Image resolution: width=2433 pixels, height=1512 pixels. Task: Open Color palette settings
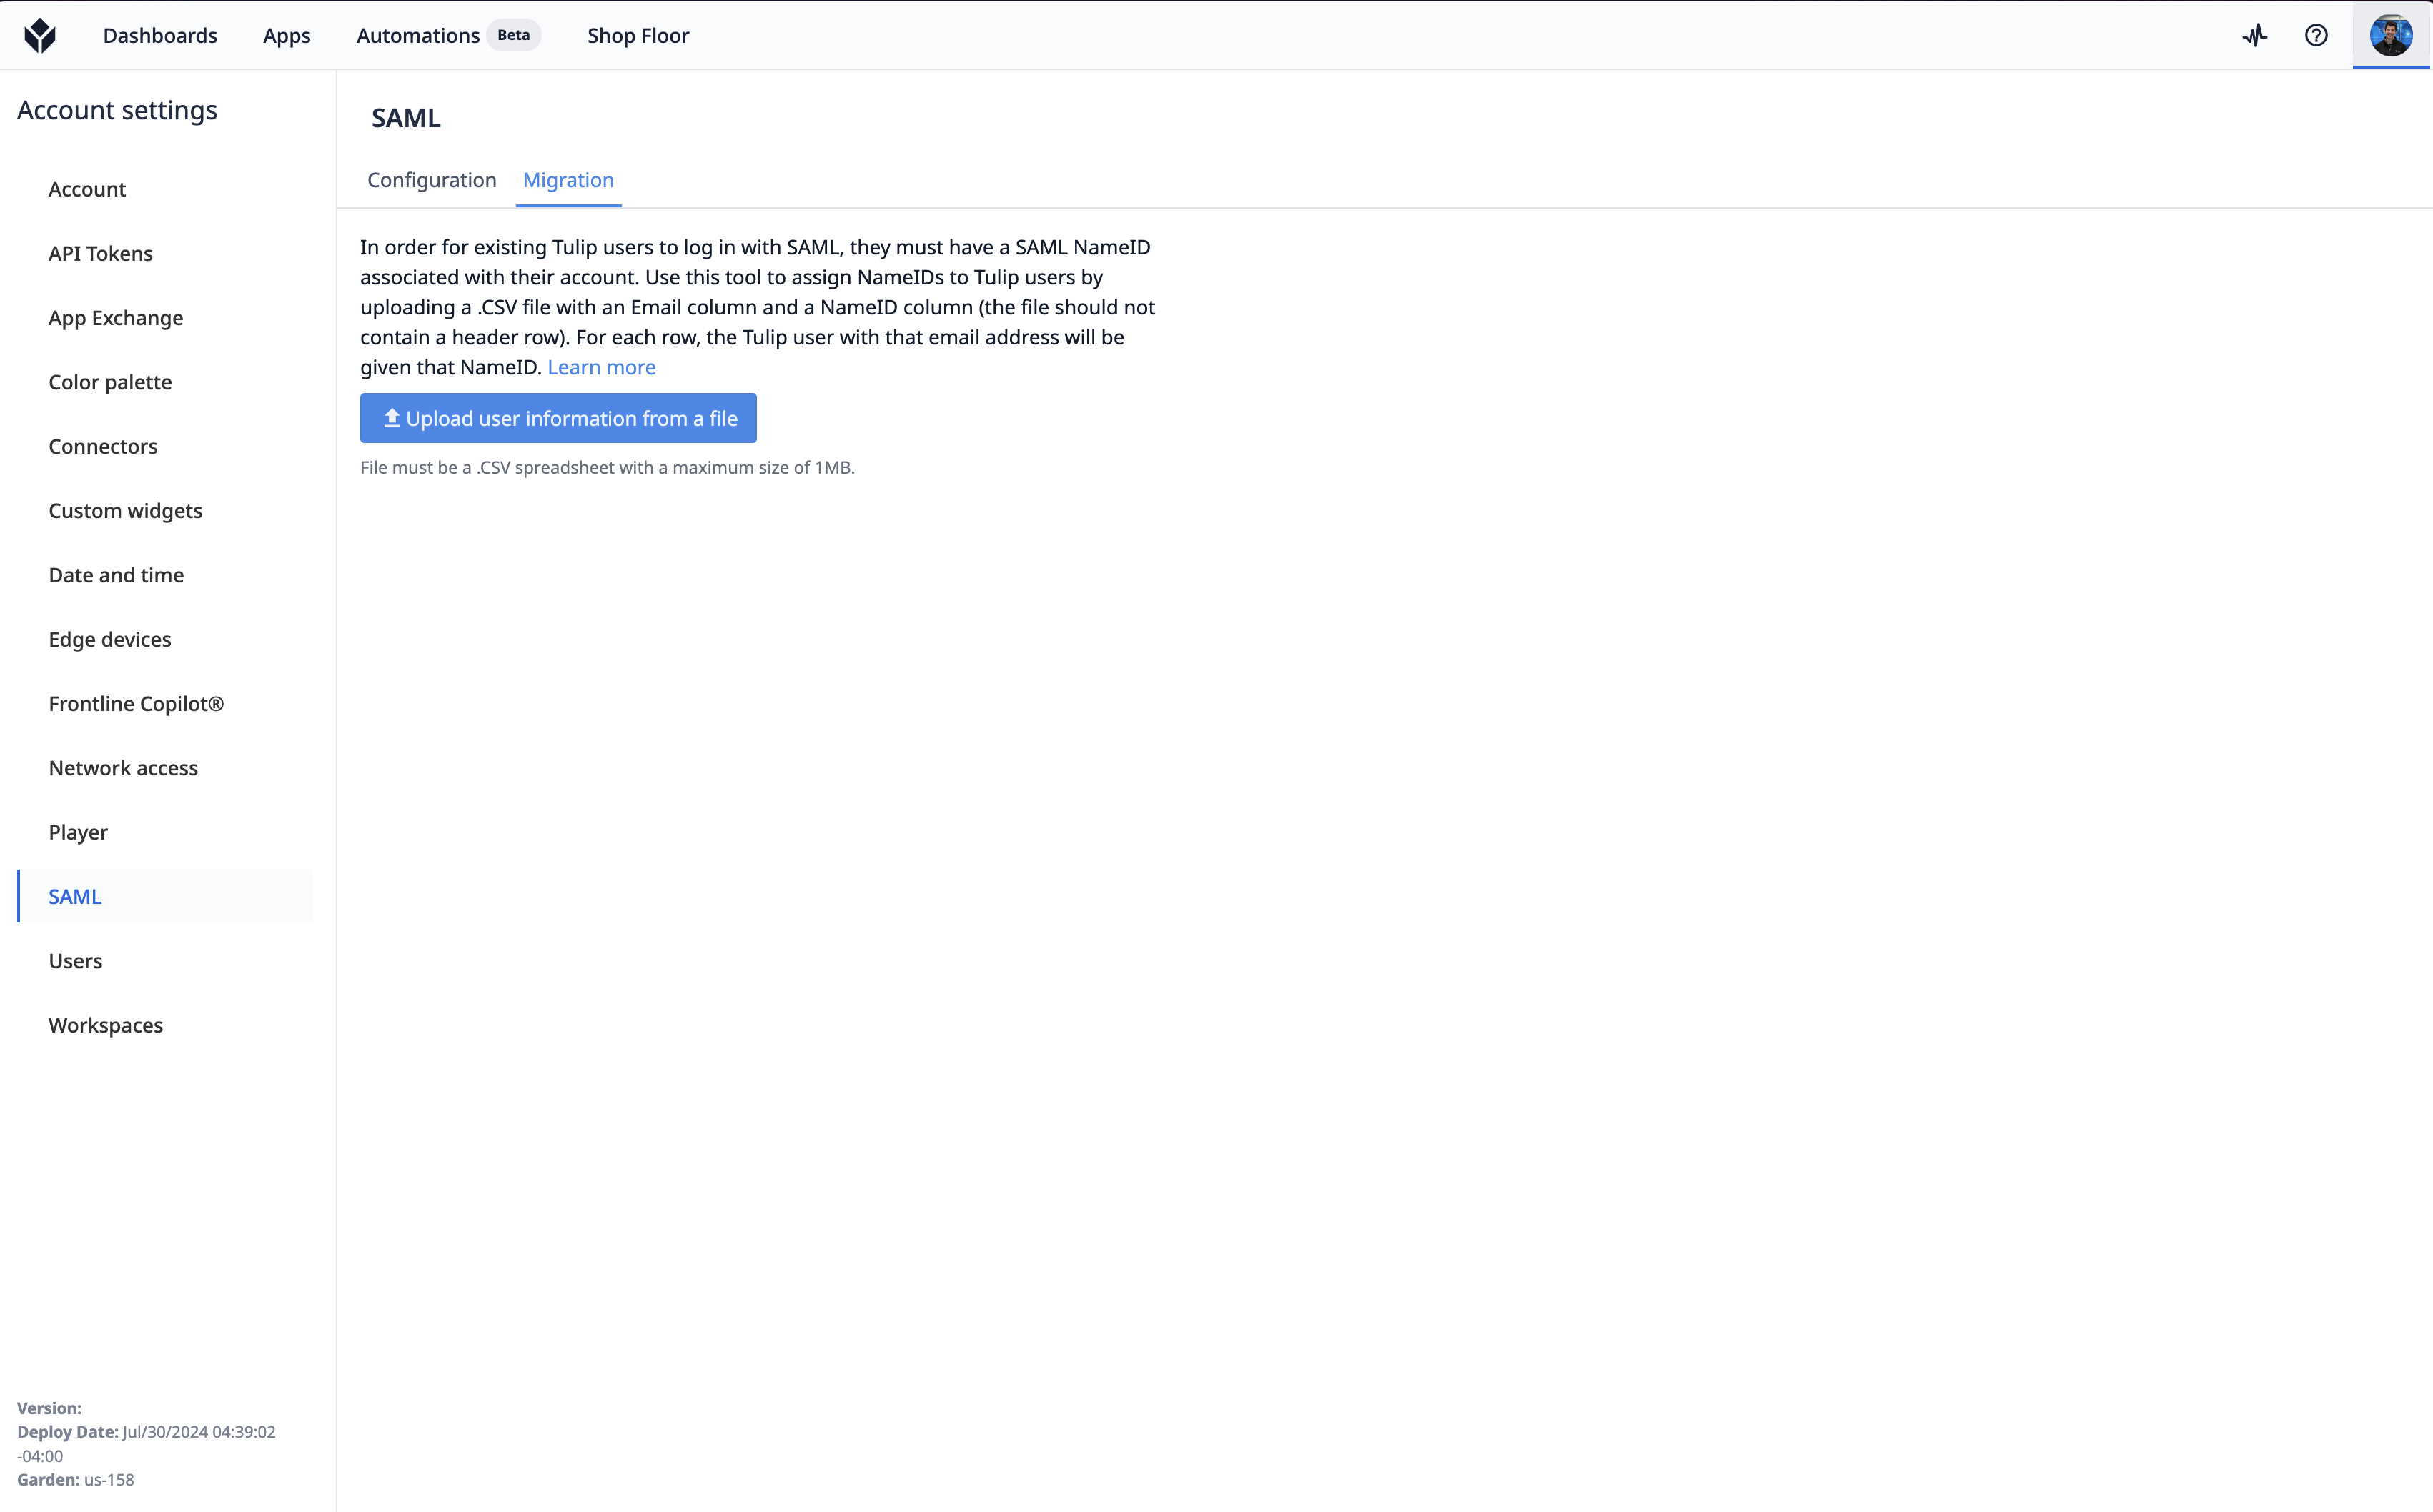coord(110,382)
